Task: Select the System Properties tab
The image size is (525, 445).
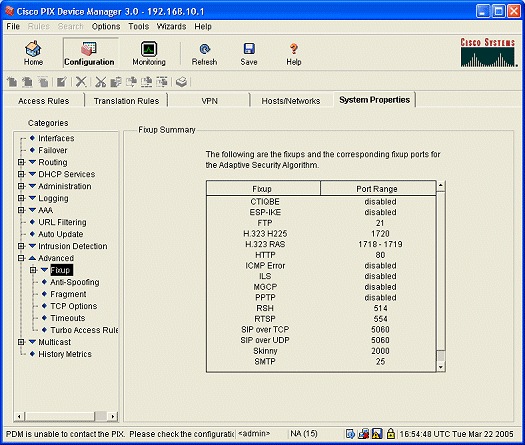Action: click(x=374, y=100)
